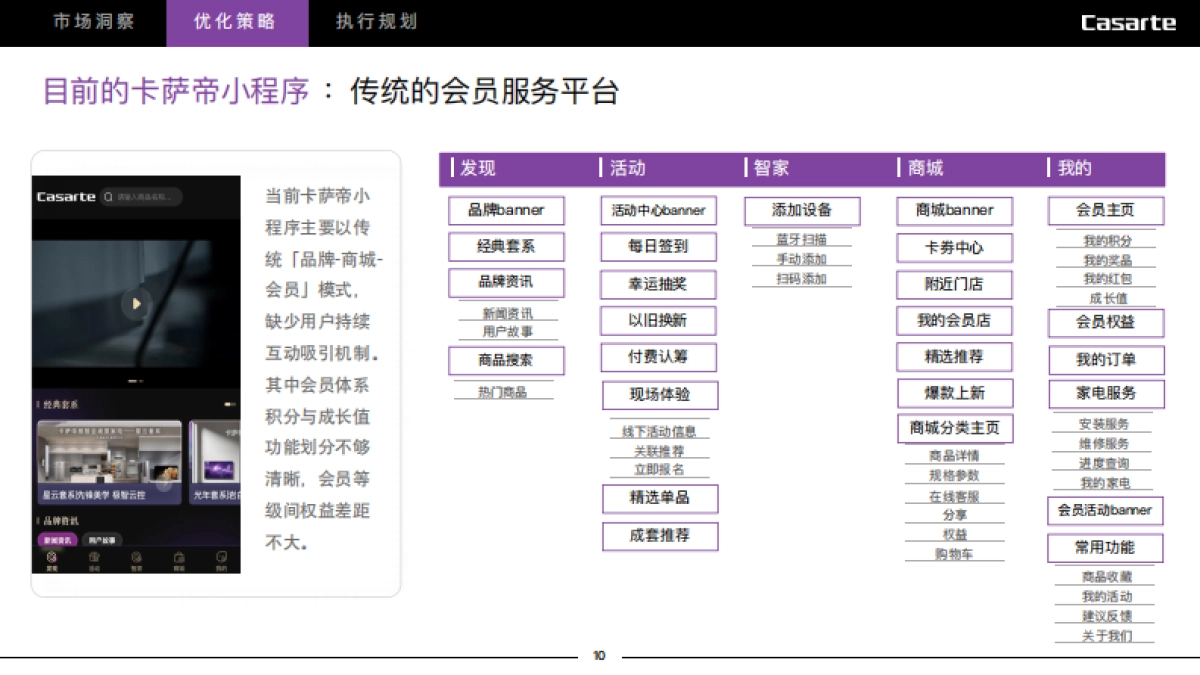Open the 蓝牙扫描 link
The image size is (1200, 675).
coord(800,239)
